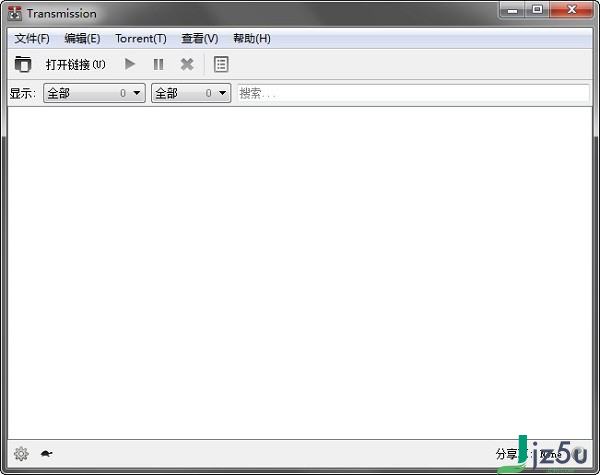
Task: Toggle turtle speed limit mode
Action: 47,454
